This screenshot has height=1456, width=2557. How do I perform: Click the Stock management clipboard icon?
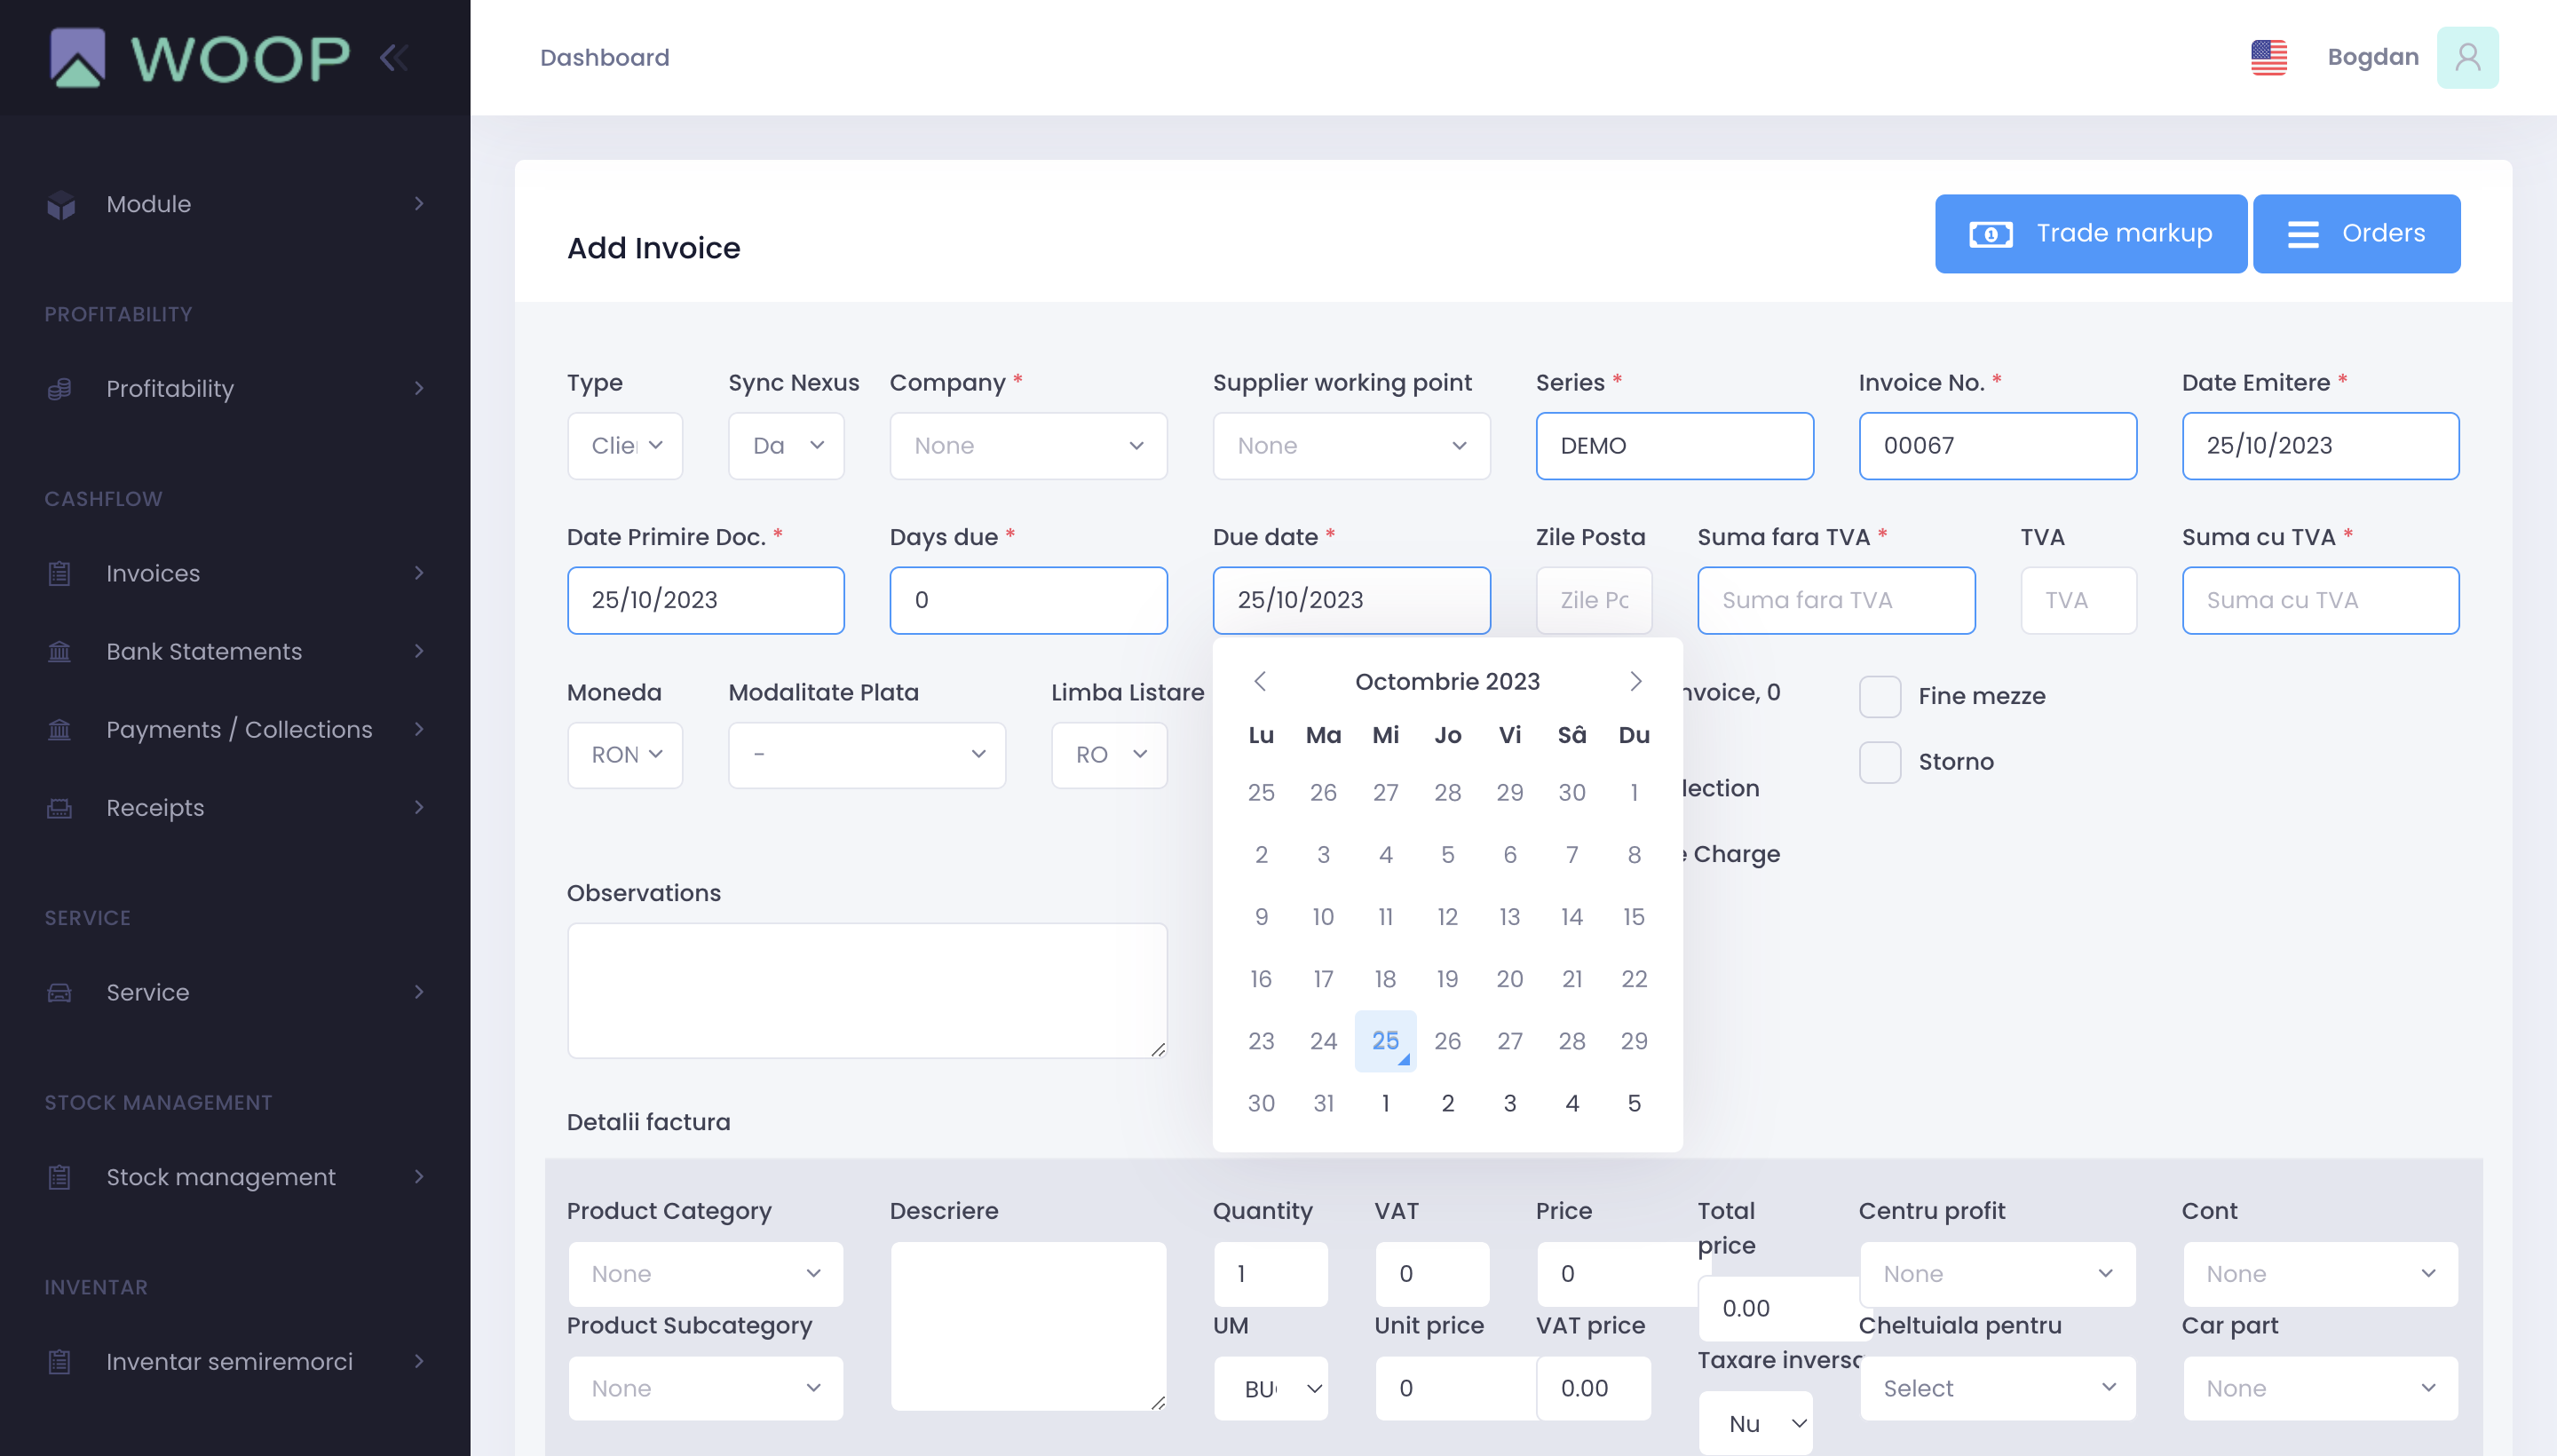pos(60,1177)
